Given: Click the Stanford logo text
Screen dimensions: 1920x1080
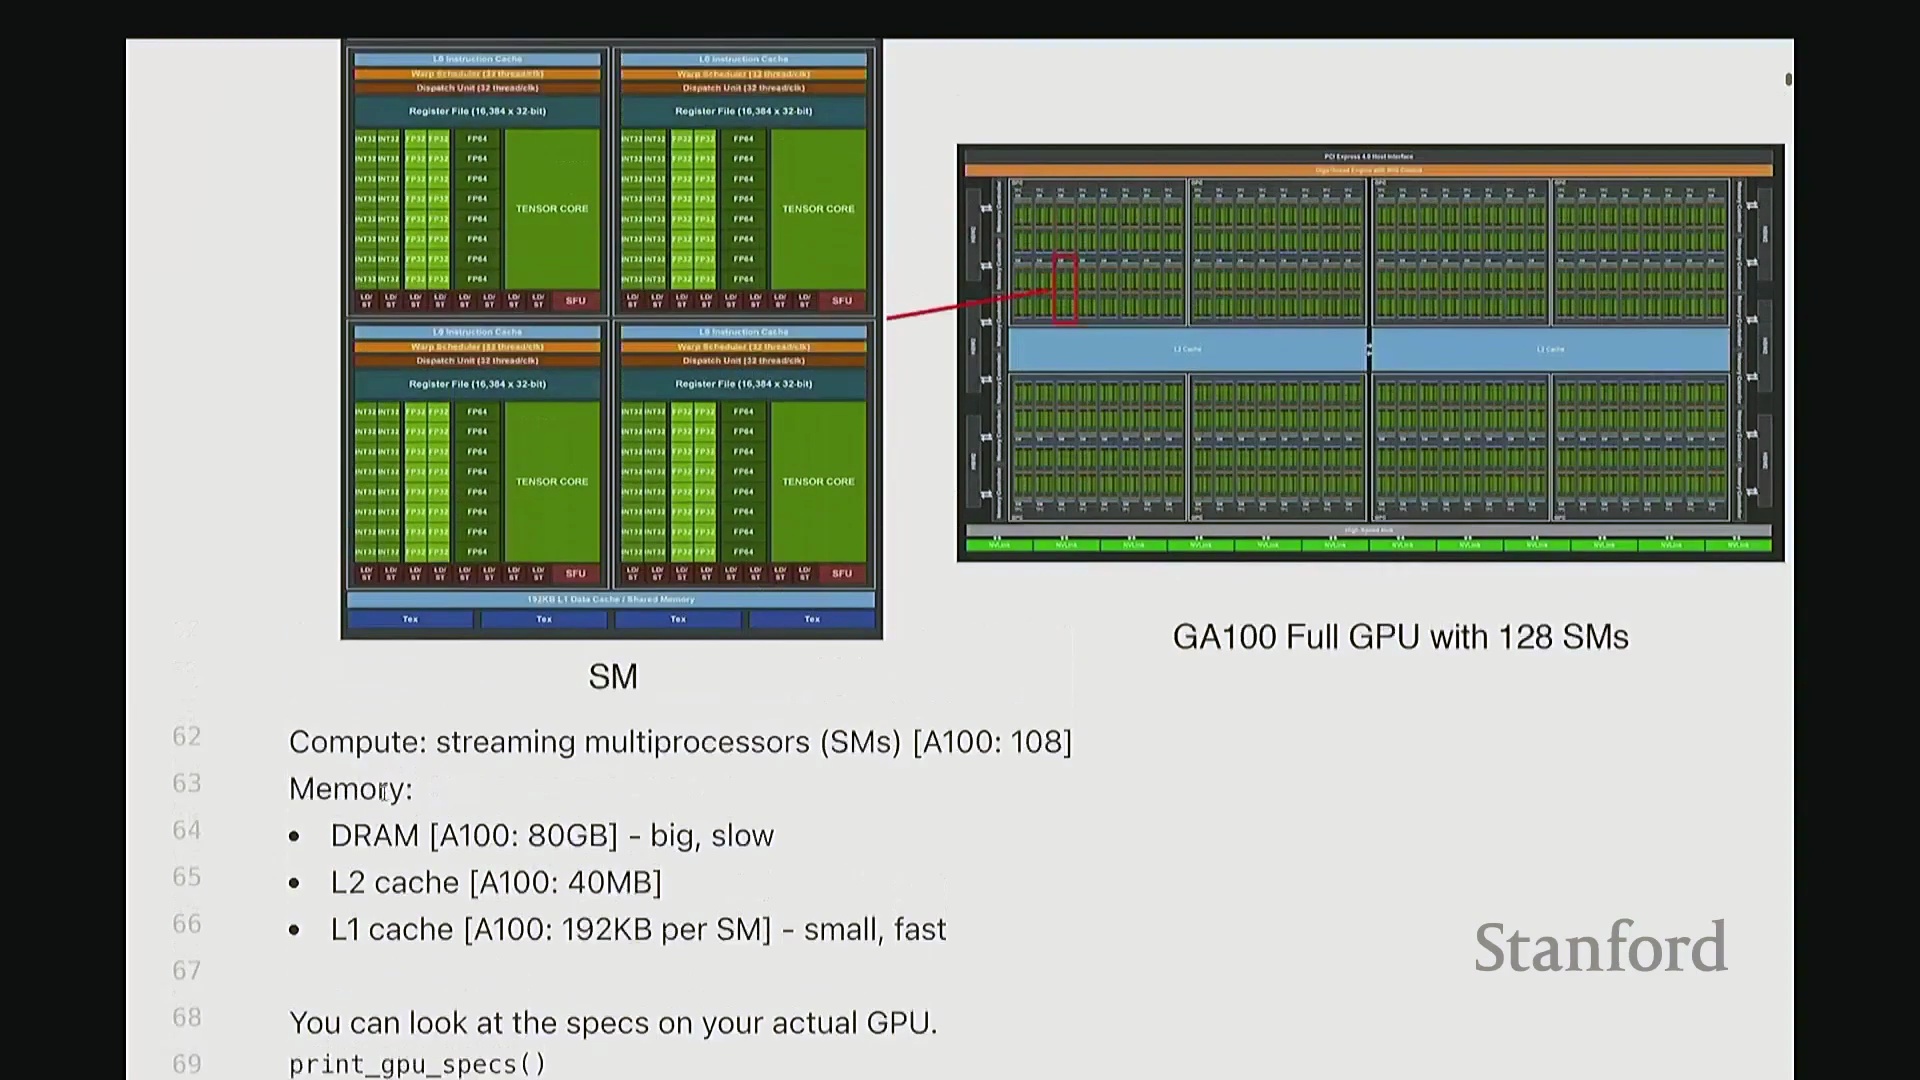Looking at the screenshot, I should (1600, 947).
